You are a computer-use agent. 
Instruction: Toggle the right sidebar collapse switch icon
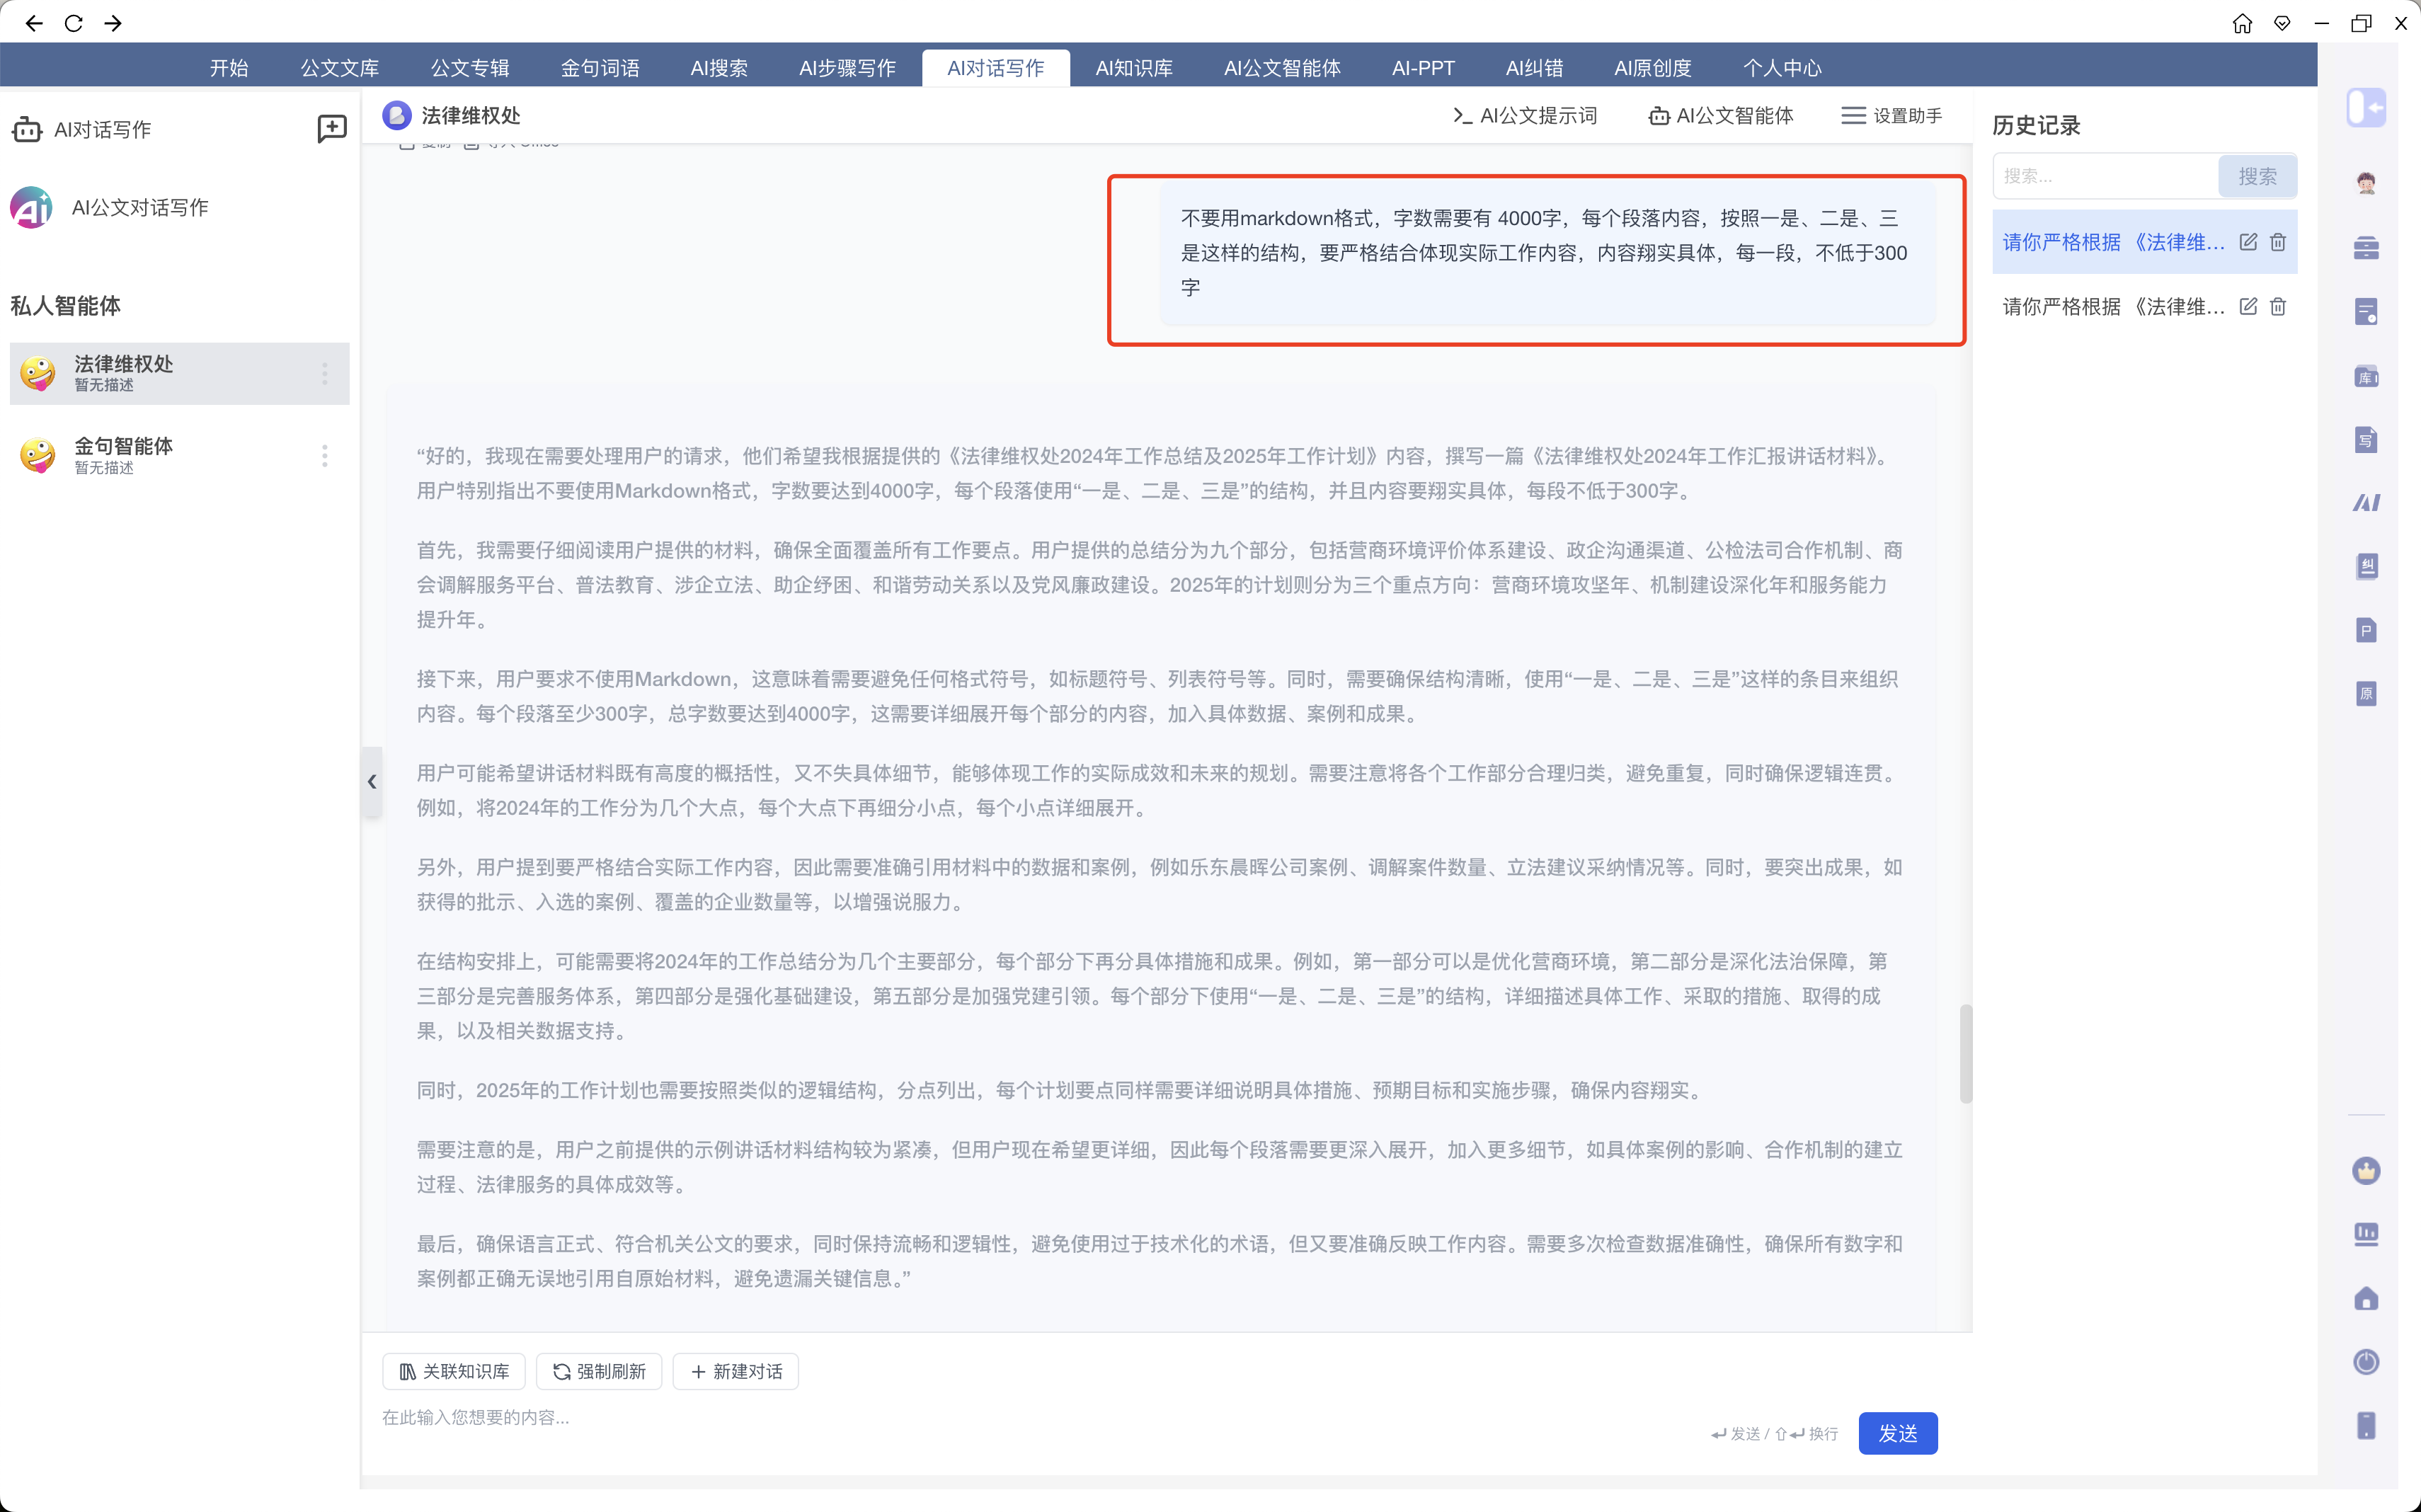point(2365,107)
